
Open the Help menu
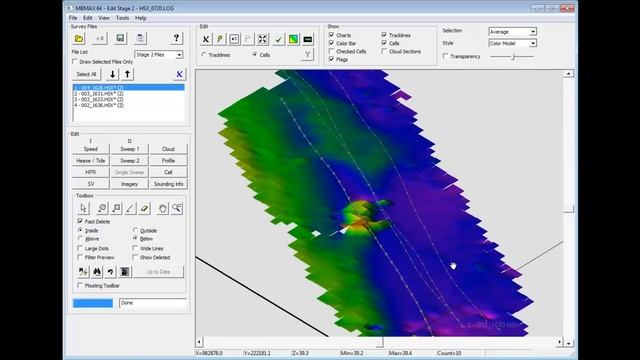point(141,18)
